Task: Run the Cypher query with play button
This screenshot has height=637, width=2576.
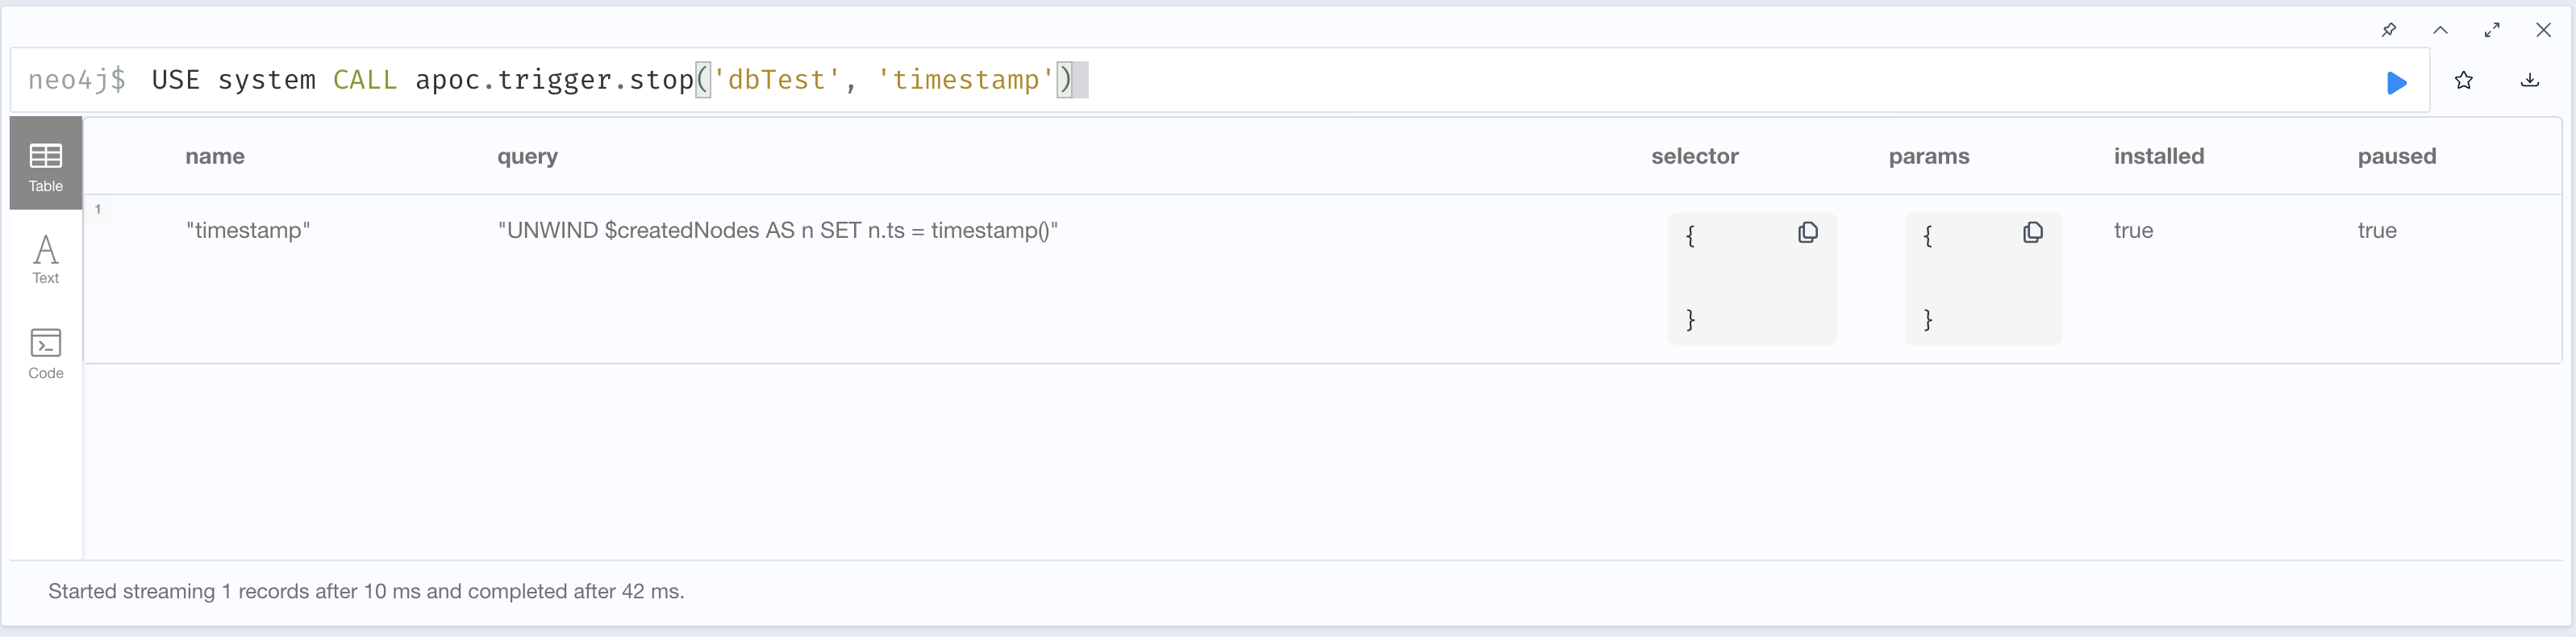Action: 2396,82
